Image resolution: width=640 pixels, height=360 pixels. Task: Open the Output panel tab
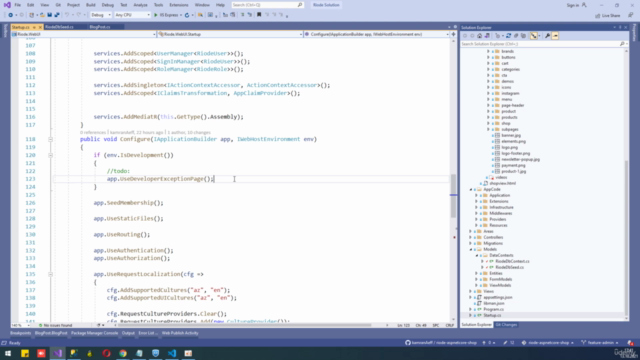[128, 333]
